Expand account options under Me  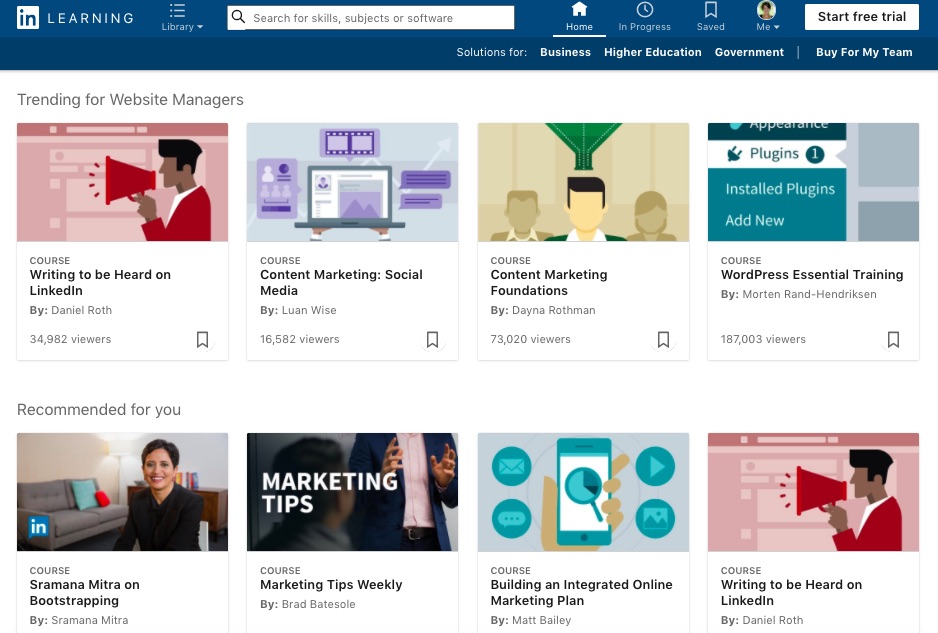tap(768, 26)
